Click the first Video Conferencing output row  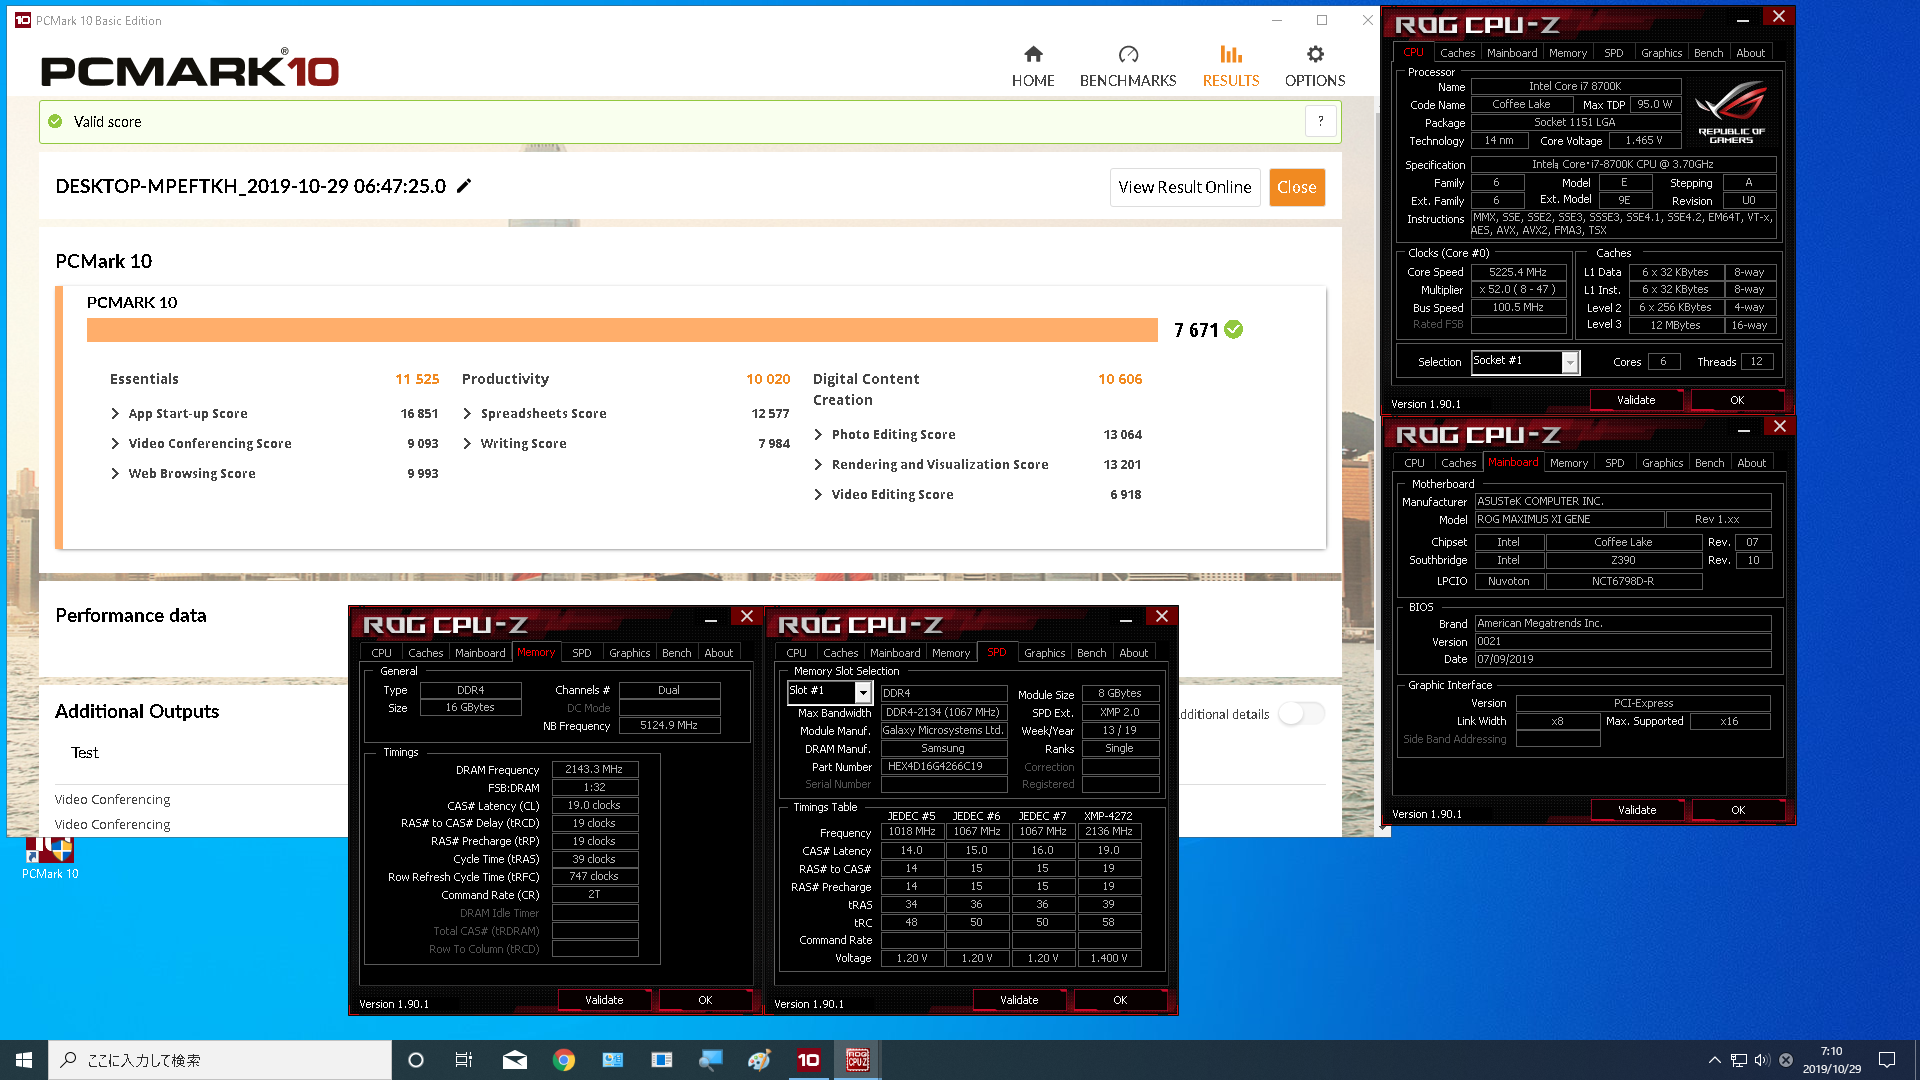pos(113,799)
